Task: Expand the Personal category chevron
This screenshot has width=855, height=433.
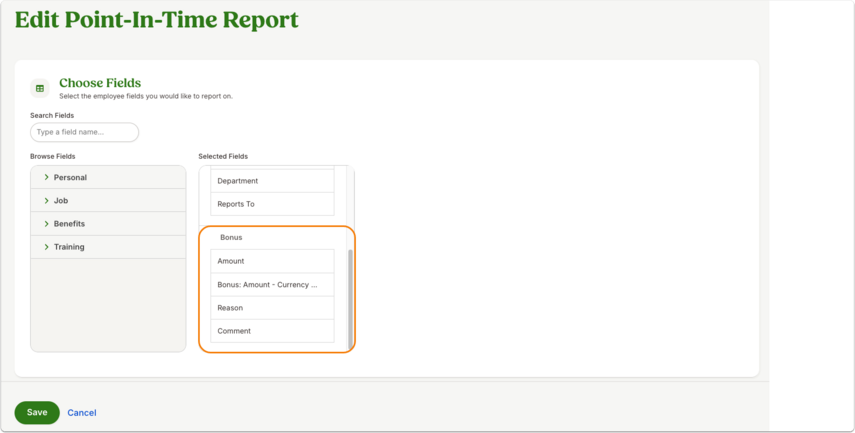Action: pos(46,177)
